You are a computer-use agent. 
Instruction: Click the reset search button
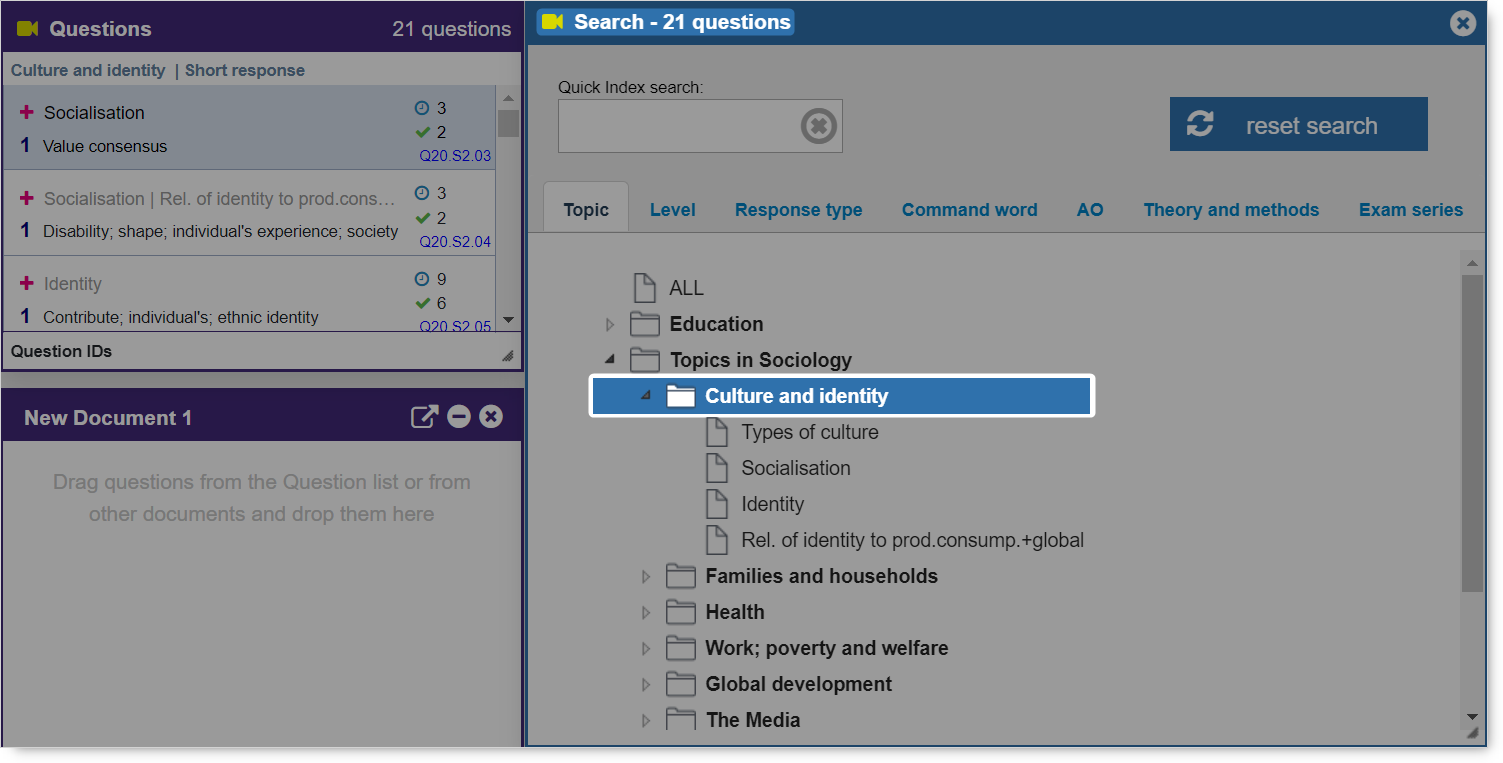click(x=1298, y=125)
